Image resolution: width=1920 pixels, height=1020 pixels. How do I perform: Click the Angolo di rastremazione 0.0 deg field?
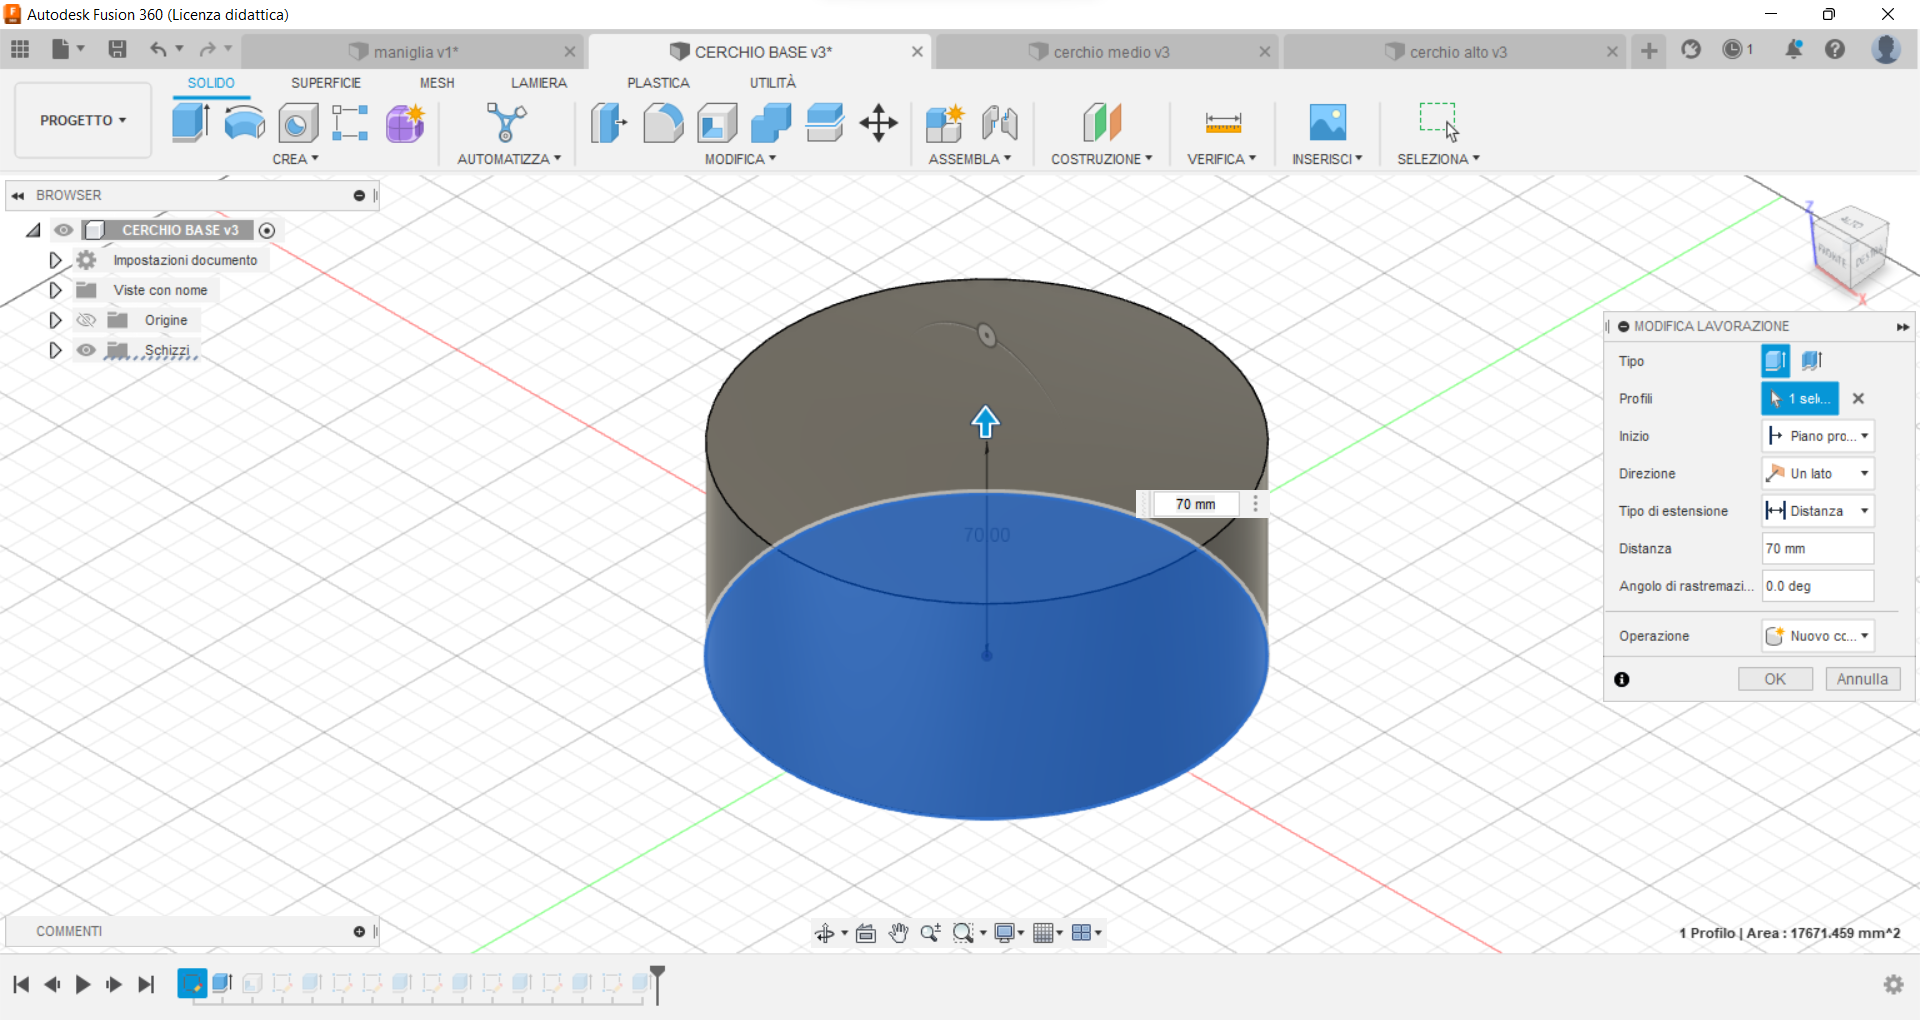(x=1818, y=586)
